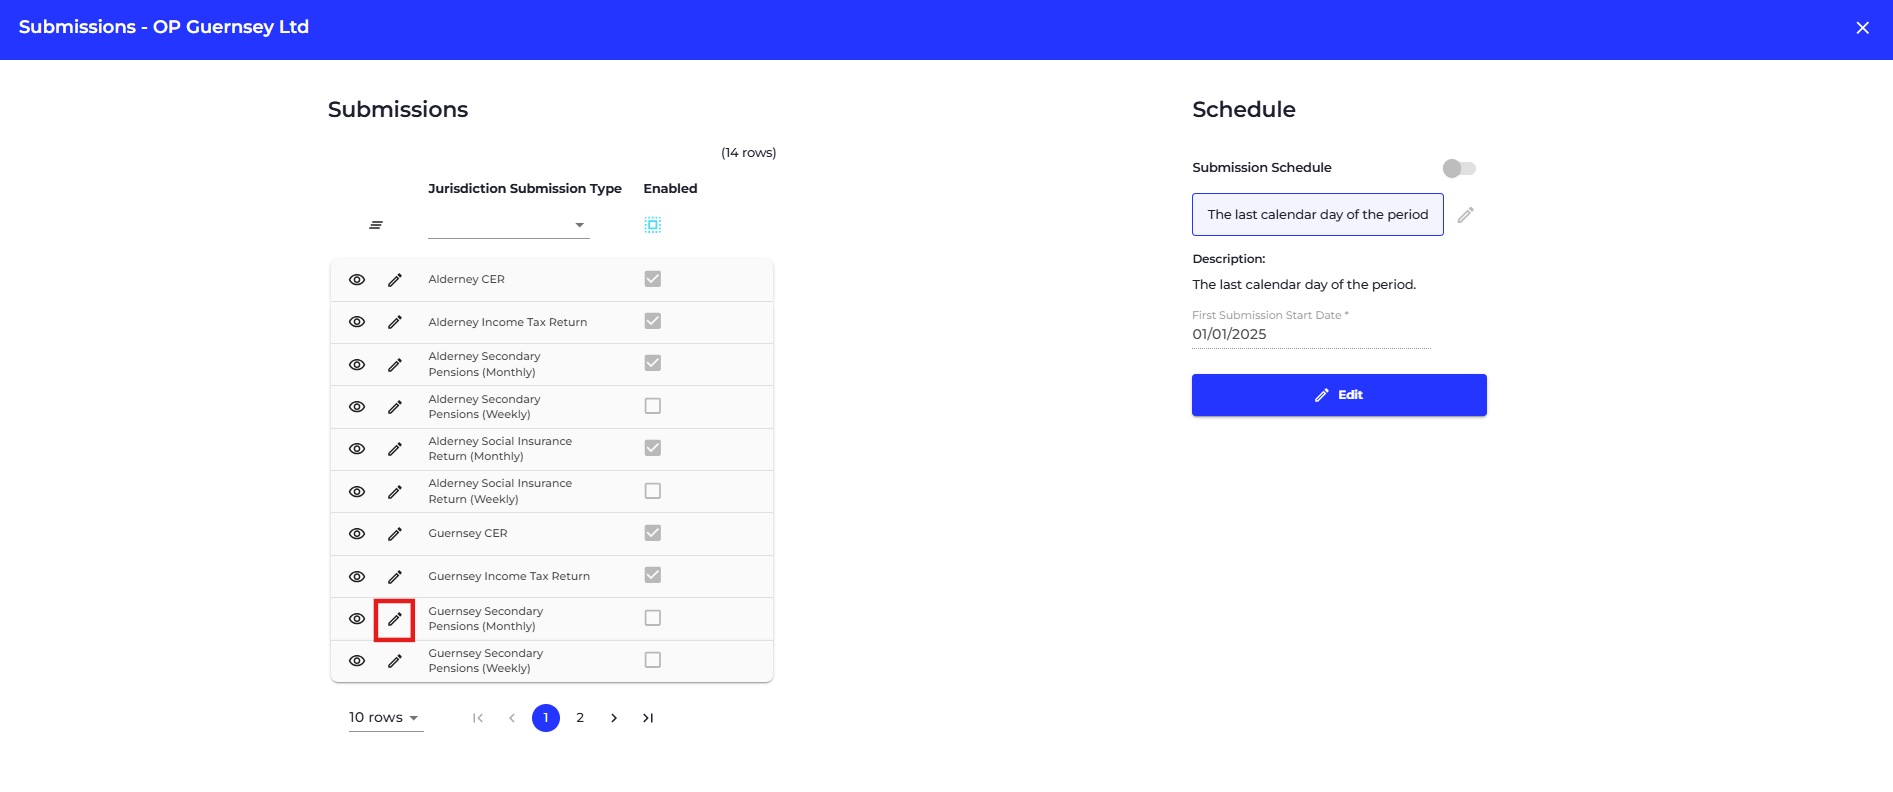Screen dimensions: 1893x792
Task: View Alderney Social Insurance Return (Weekly)
Action: tap(357, 492)
